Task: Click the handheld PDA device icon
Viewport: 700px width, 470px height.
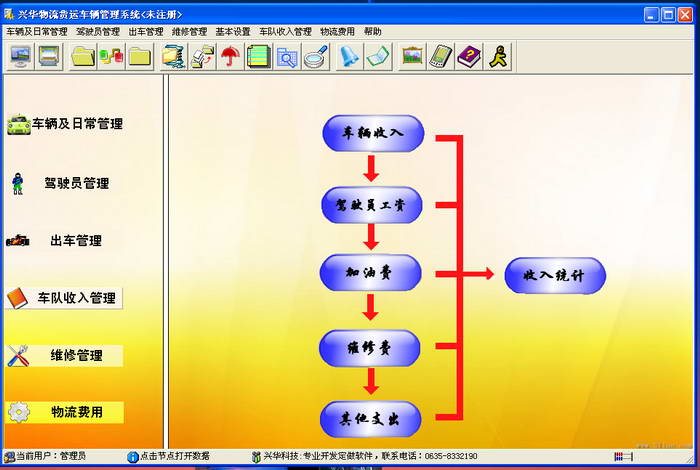Action: [x=441, y=57]
